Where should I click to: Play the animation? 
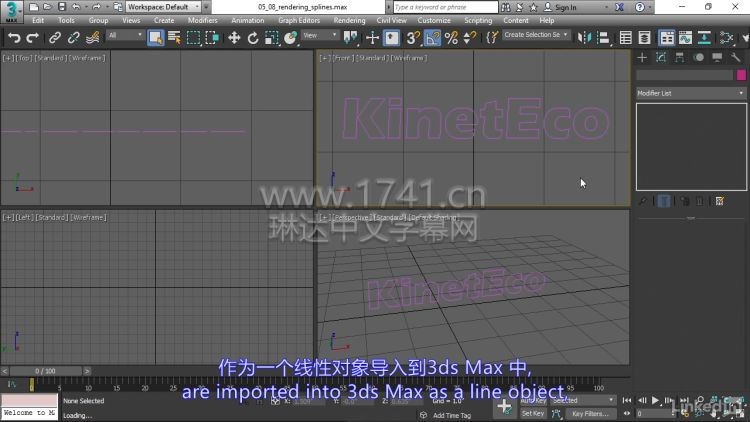coord(655,400)
